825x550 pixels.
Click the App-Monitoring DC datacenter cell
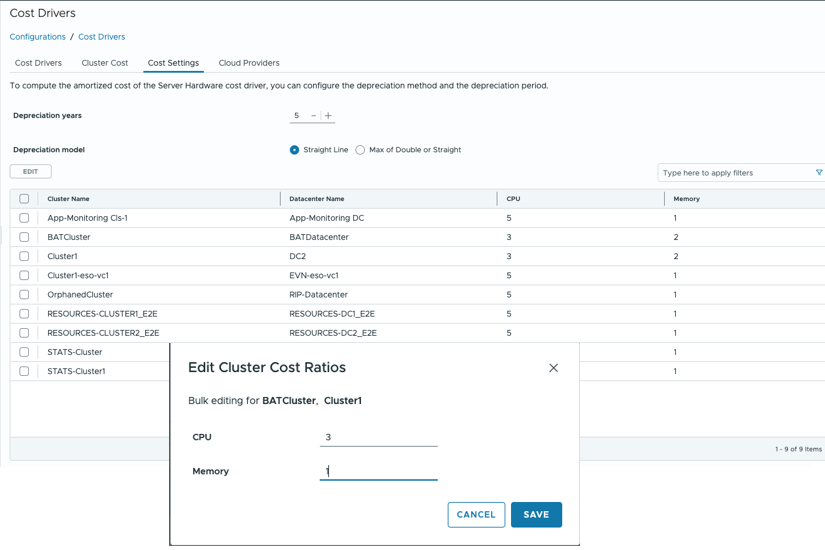(x=327, y=218)
